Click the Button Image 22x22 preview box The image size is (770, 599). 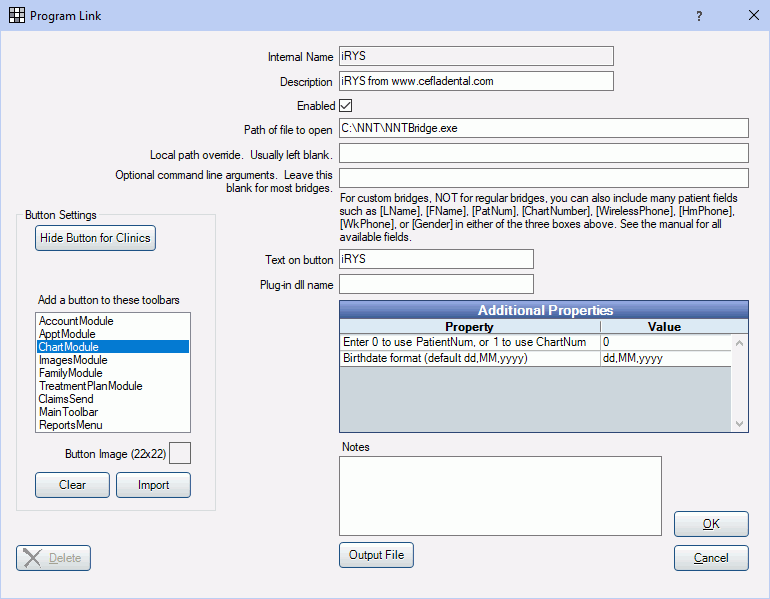[180, 453]
